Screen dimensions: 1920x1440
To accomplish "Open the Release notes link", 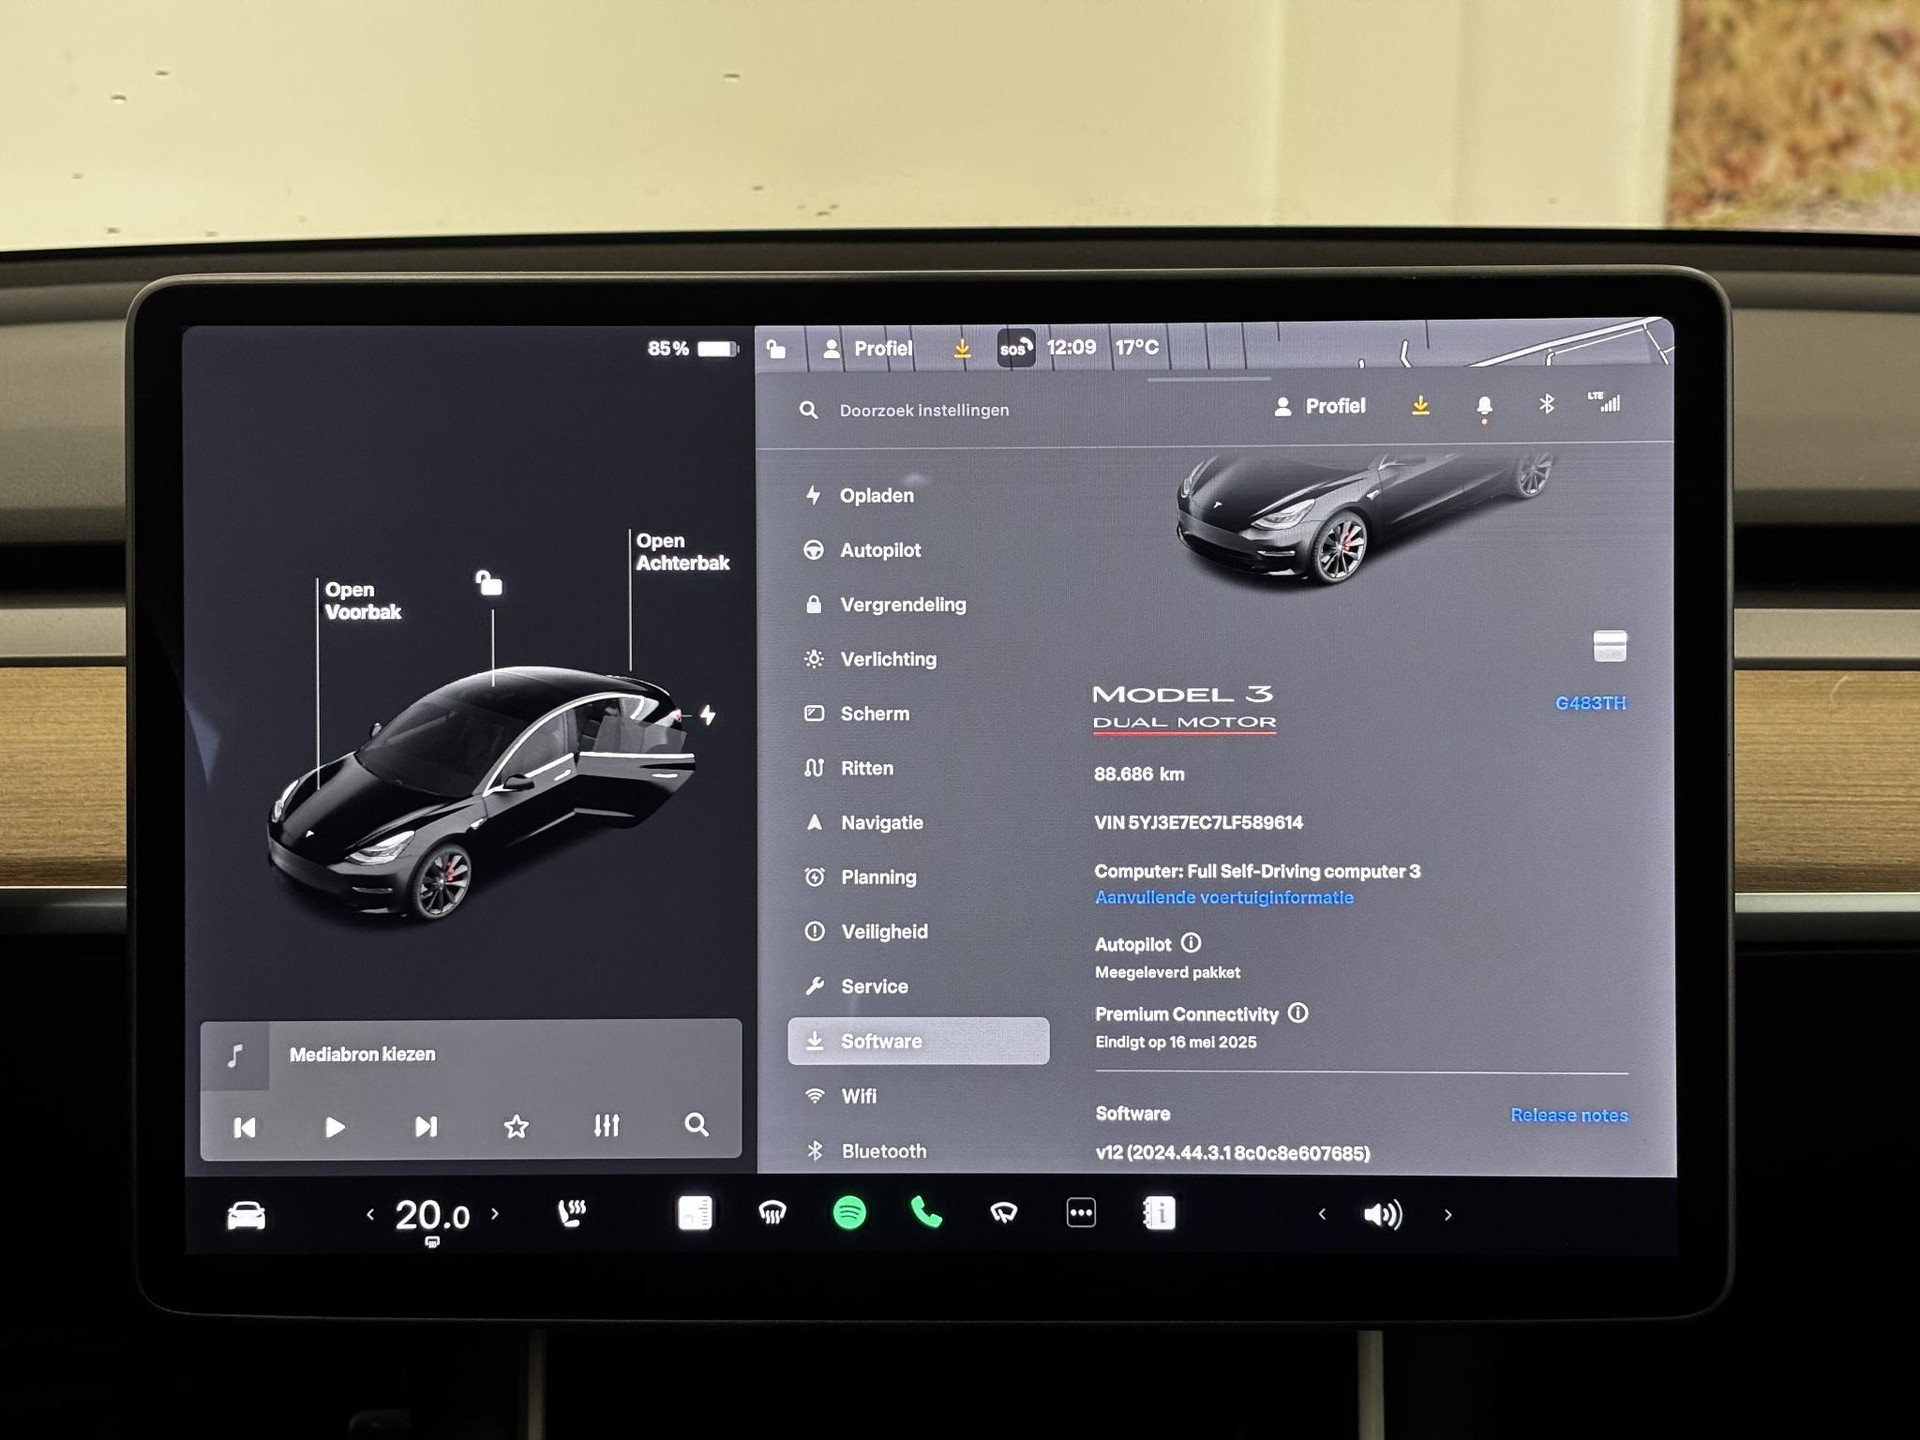I will tap(1569, 1115).
